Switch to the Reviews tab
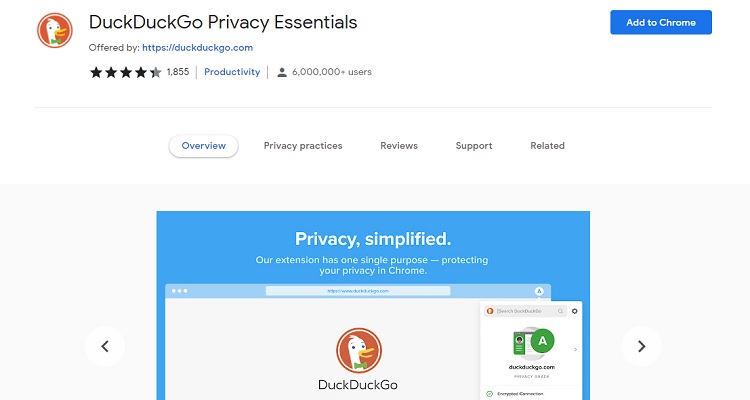Viewport: 750px width, 400px height. tap(399, 146)
